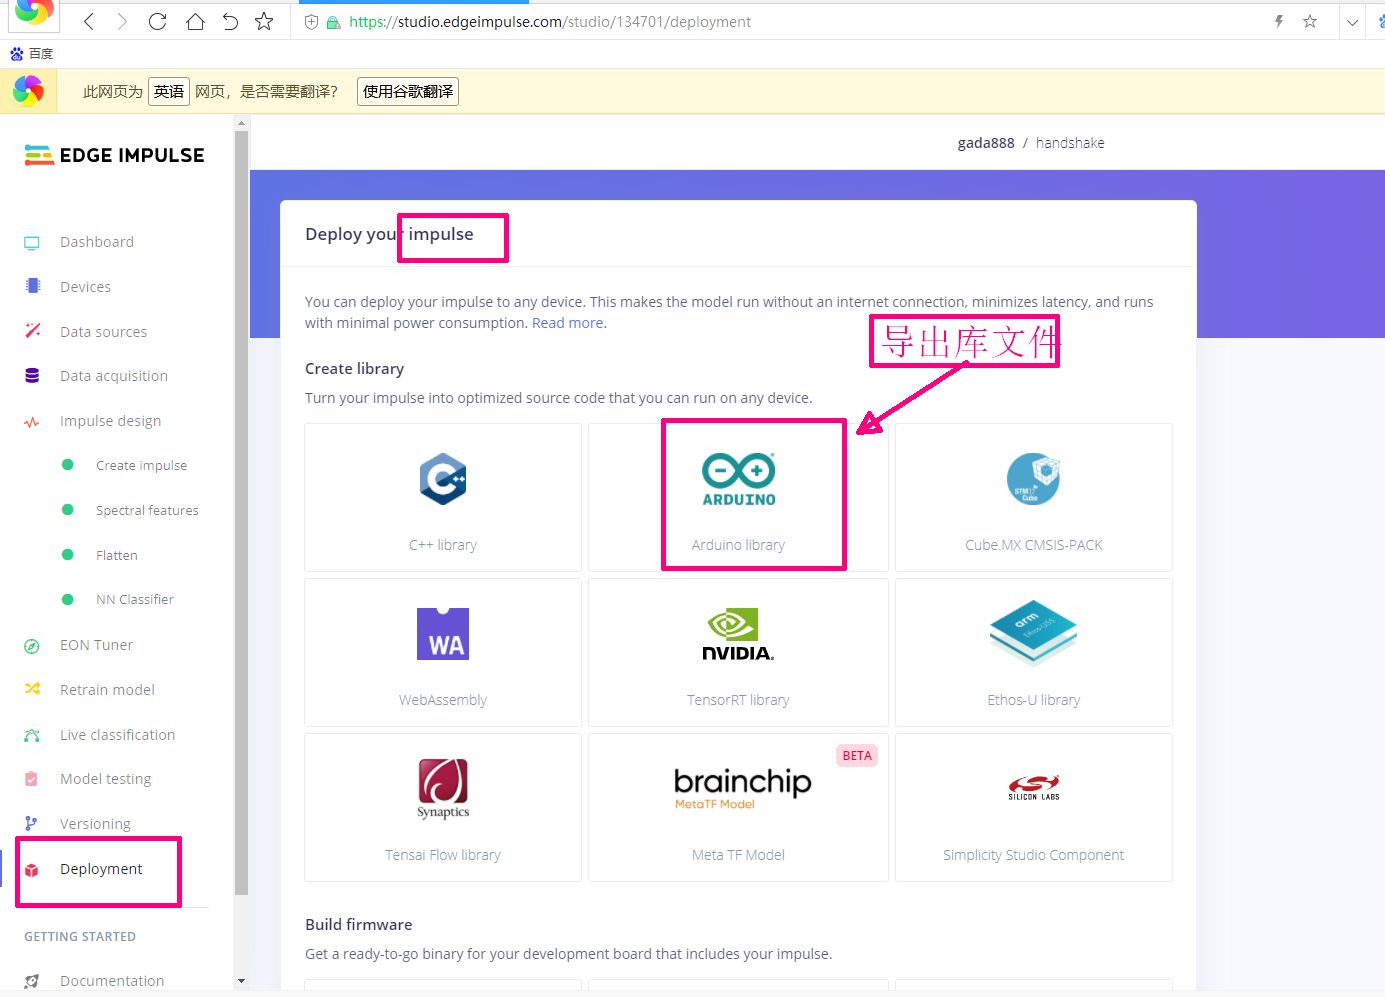Open Retrain model in sidebar
The height and width of the screenshot is (997, 1385).
107,690
